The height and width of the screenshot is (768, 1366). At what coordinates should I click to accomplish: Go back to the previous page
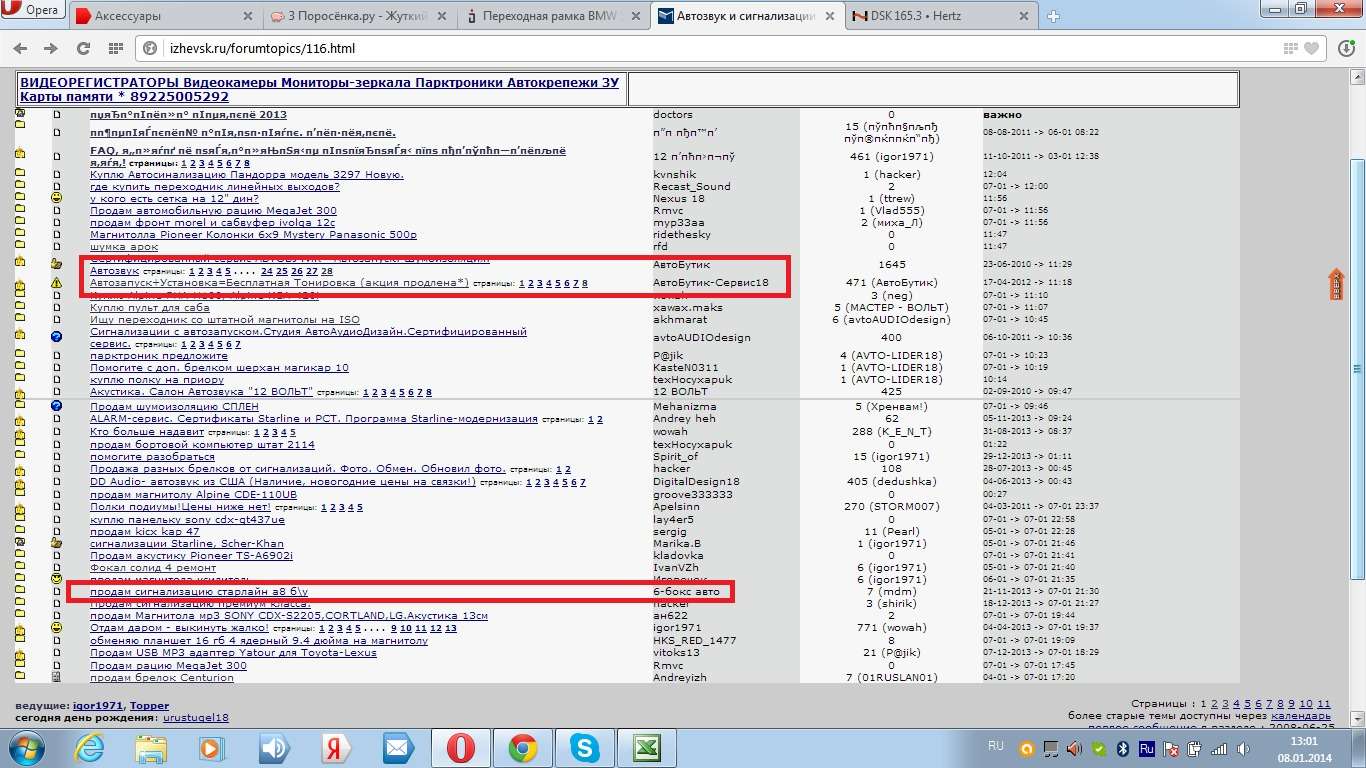point(21,48)
